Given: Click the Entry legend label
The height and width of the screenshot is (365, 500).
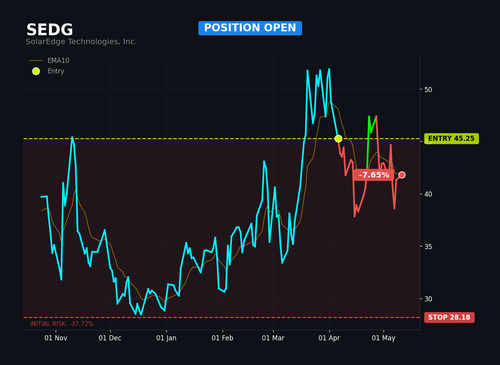Looking at the screenshot, I should (x=56, y=71).
